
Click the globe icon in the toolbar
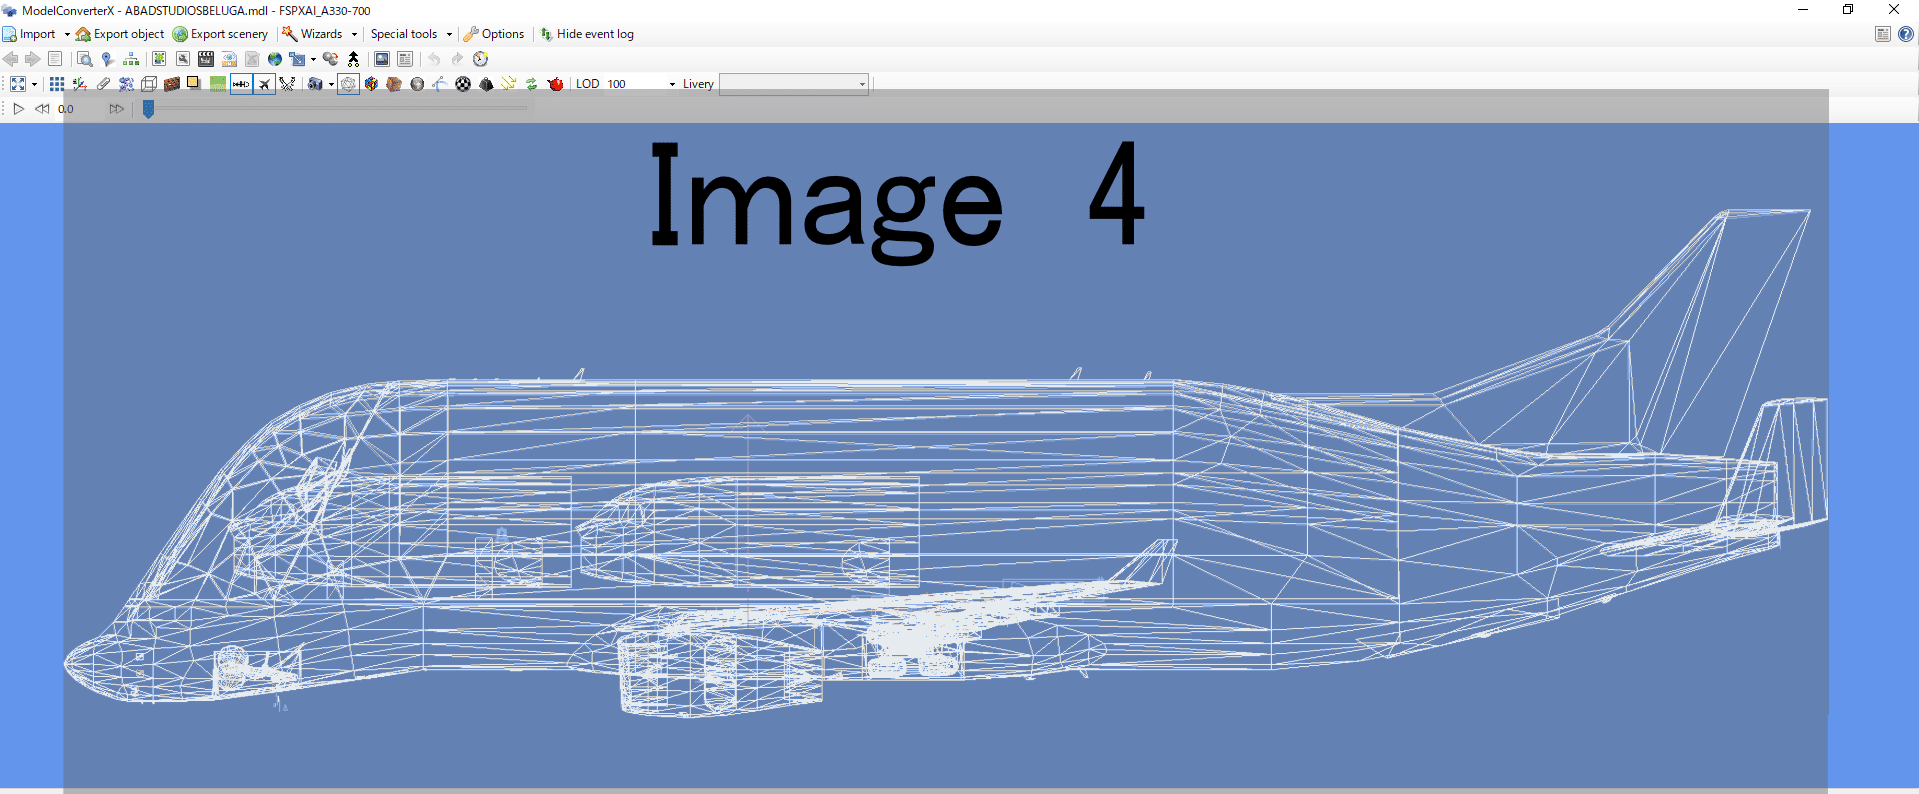click(x=274, y=59)
